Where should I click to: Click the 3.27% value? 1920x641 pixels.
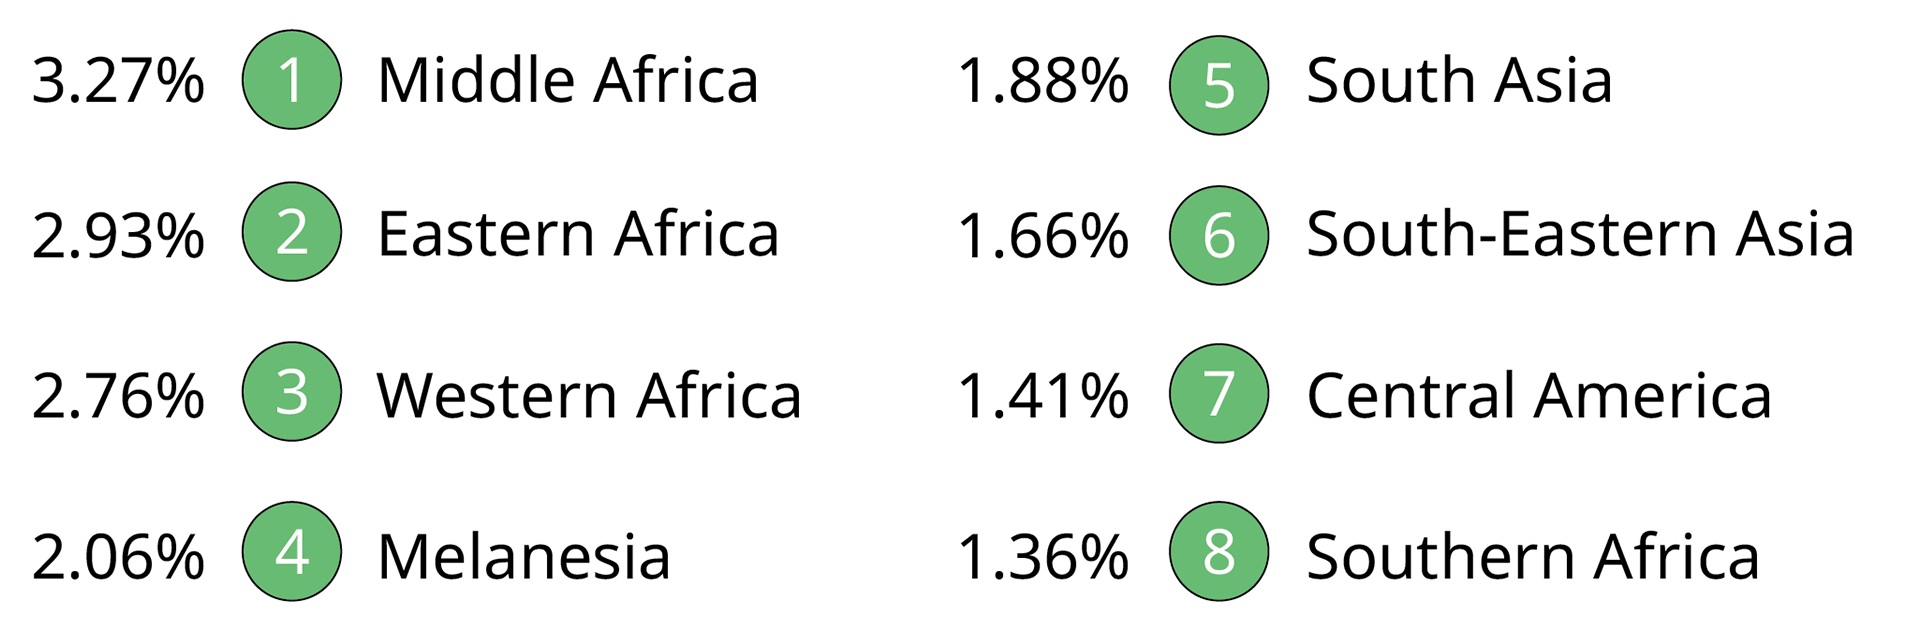(x=118, y=81)
